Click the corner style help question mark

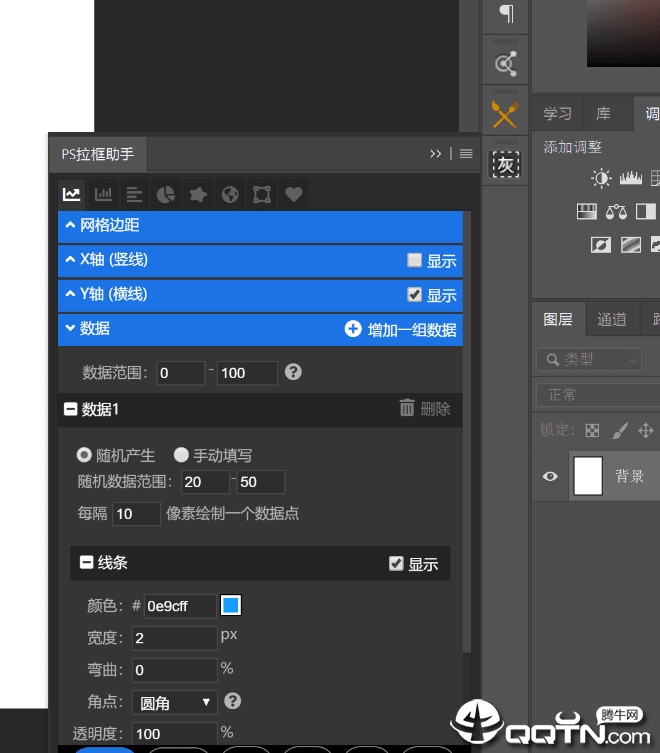(x=232, y=701)
